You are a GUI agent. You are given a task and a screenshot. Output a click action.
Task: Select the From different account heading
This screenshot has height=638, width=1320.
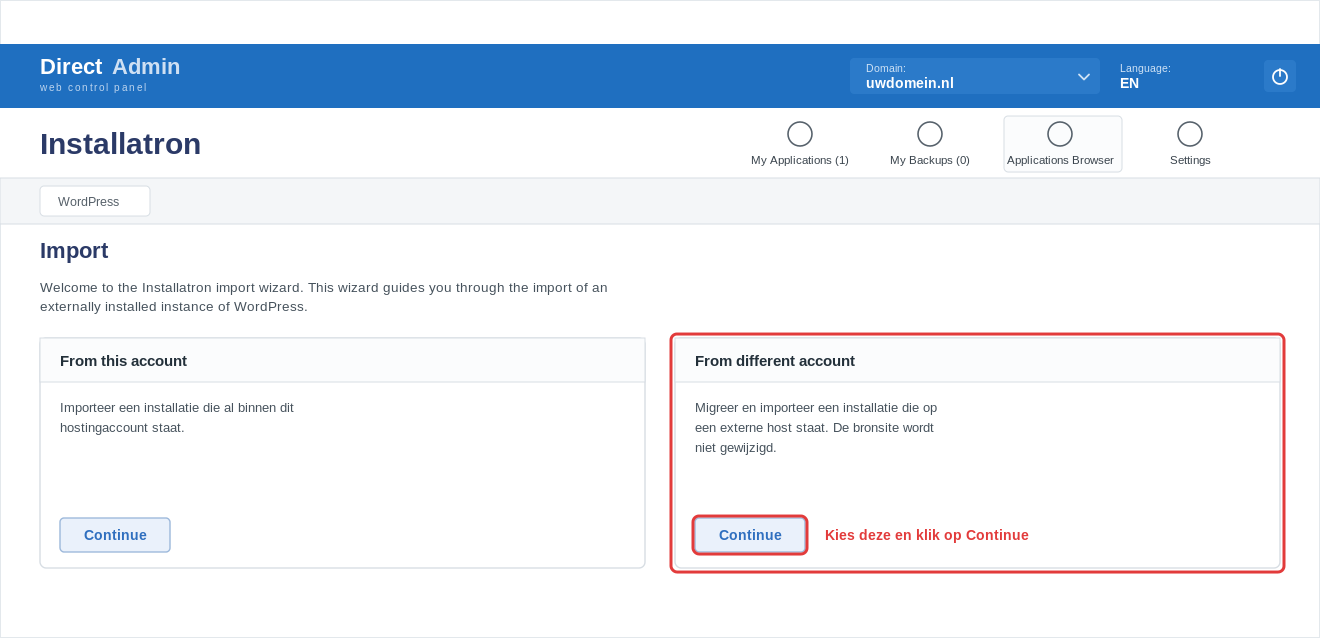click(775, 361)
